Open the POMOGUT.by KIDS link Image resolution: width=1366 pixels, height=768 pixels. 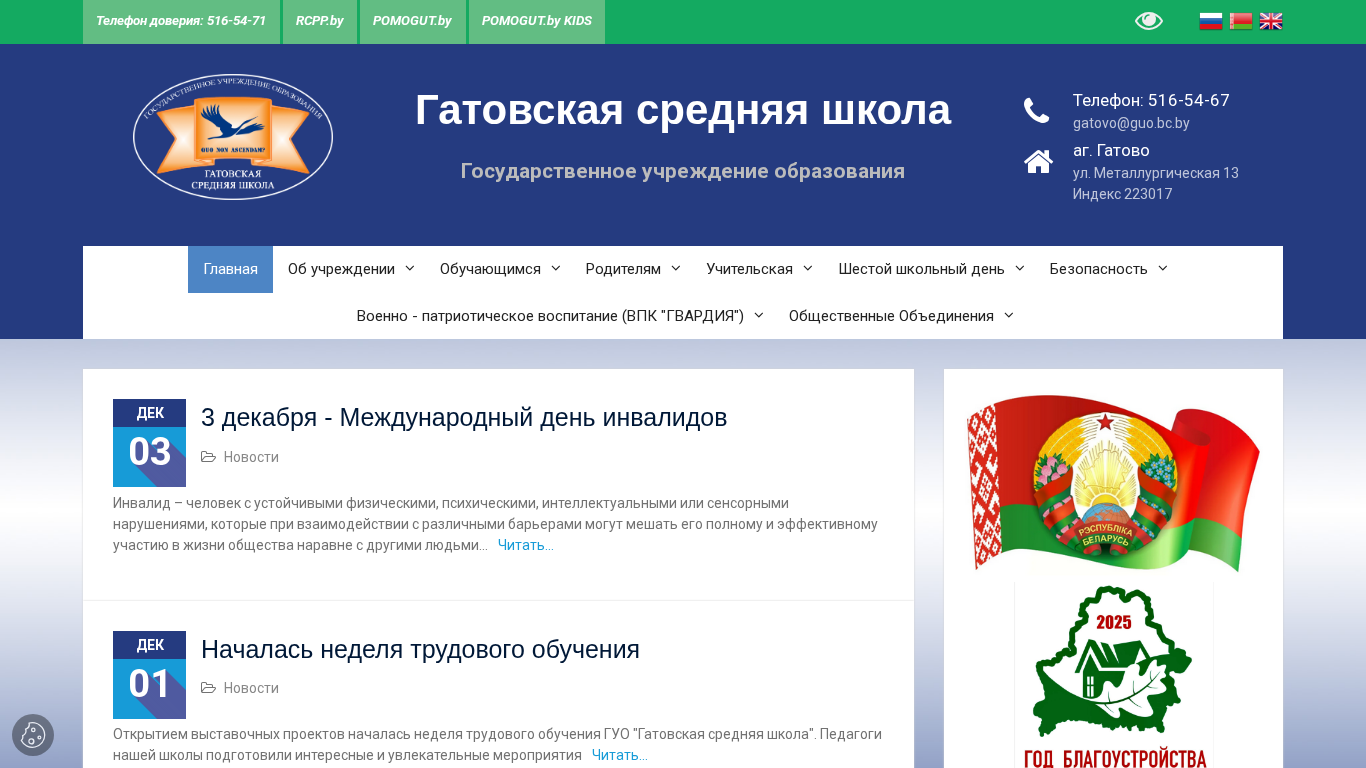pyautogui.click(x=536, y=21)
